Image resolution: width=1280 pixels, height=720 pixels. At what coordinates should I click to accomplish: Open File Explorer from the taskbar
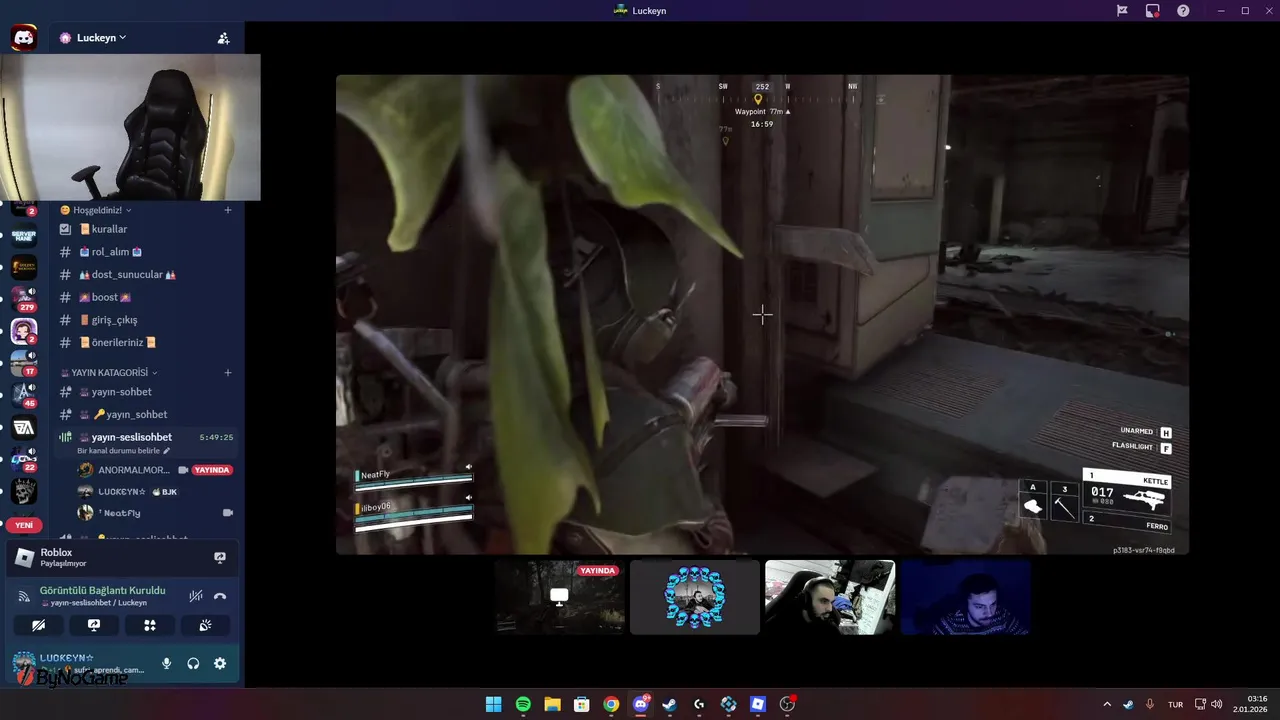(x=552, y=704)
